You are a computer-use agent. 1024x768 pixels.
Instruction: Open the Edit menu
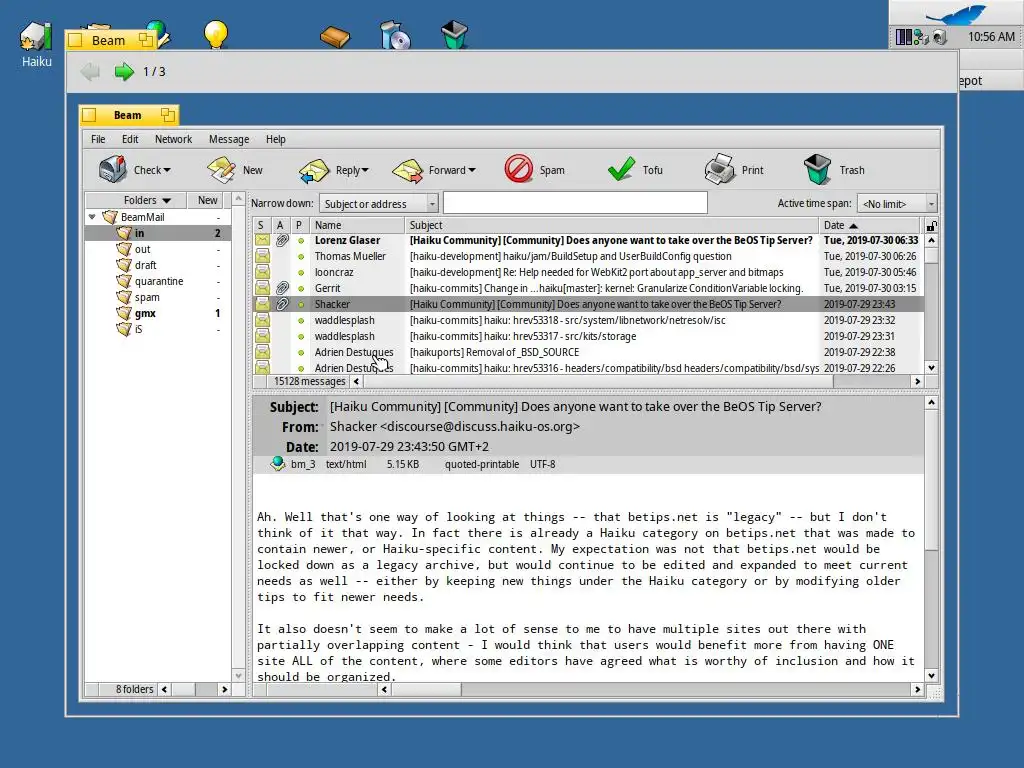click(130, 139)
